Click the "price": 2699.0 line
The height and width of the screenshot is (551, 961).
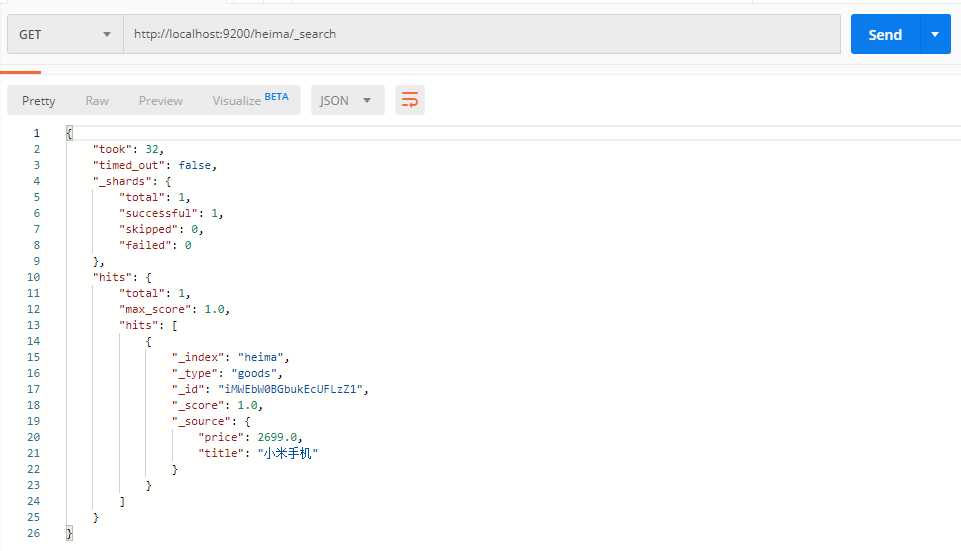pos(250,436)
